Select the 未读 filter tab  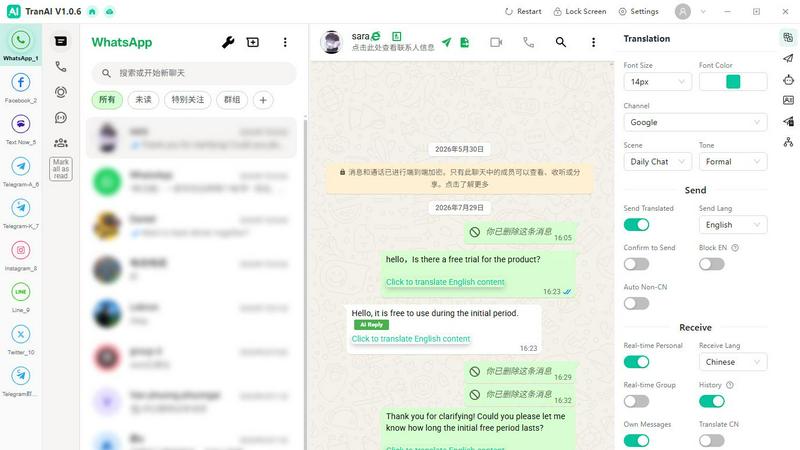143,100
